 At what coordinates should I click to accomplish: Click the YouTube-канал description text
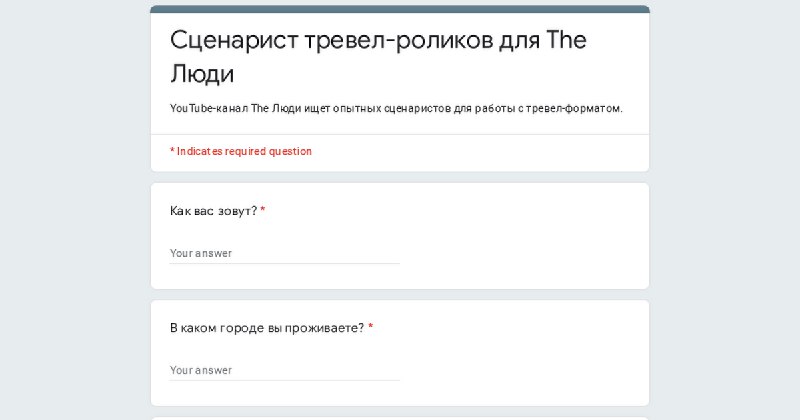(x=396, y=108)
